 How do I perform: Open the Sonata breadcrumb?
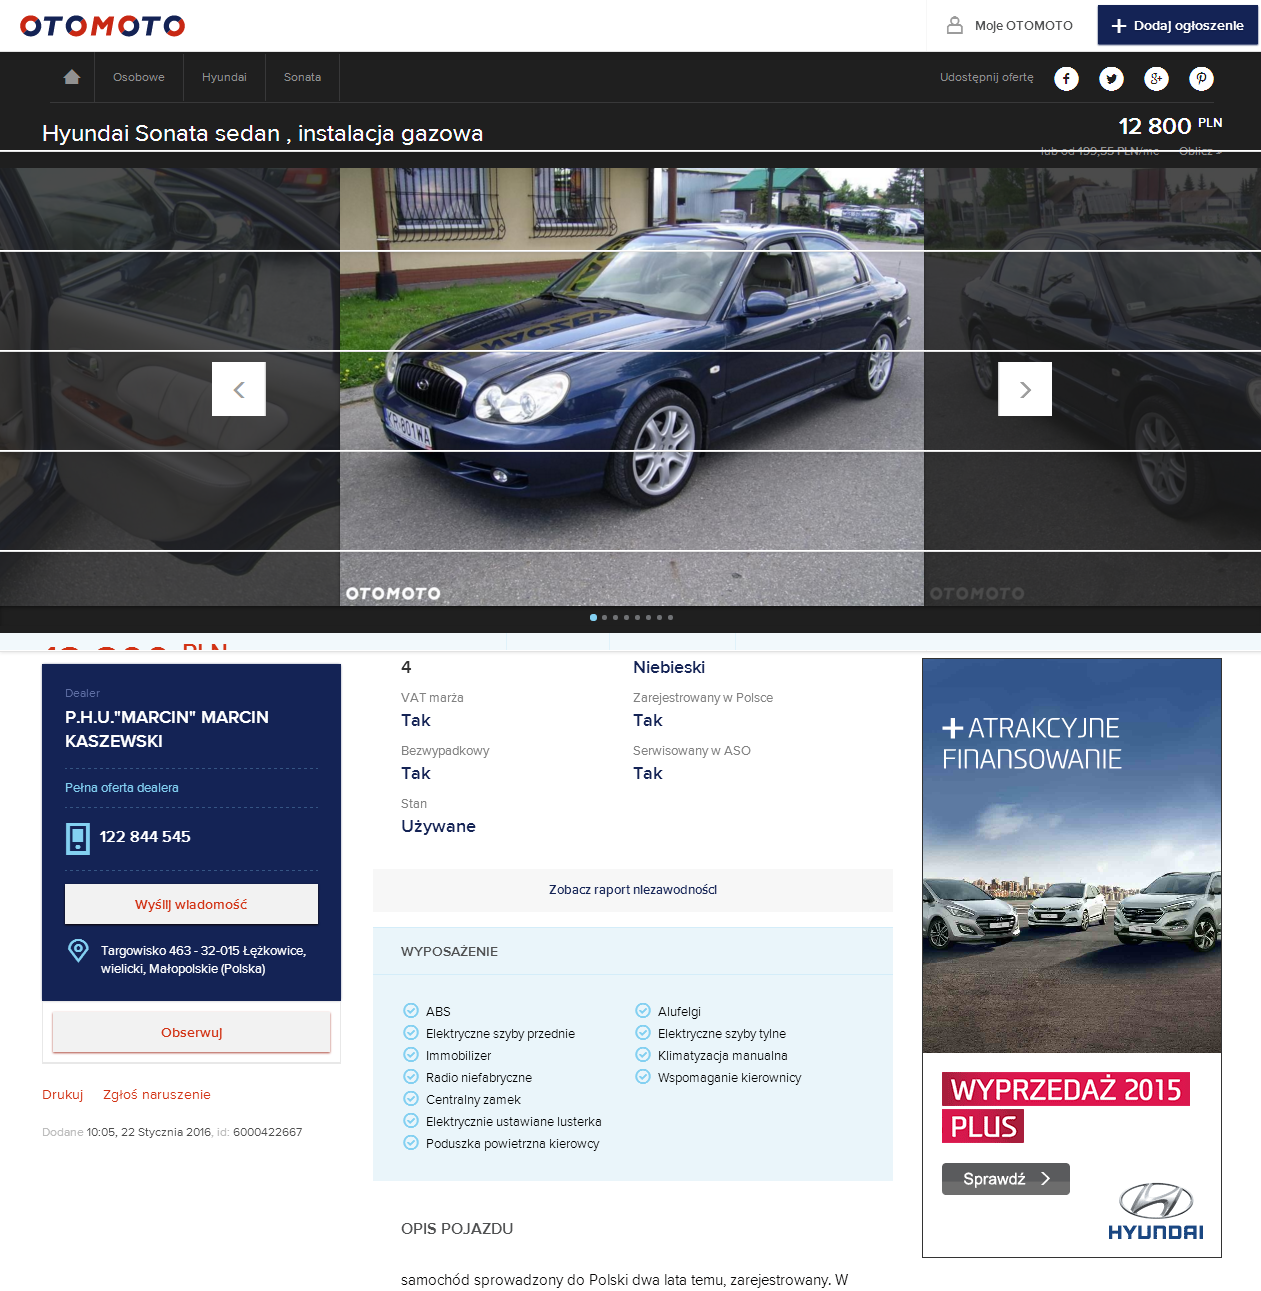(x=302, y=77)
